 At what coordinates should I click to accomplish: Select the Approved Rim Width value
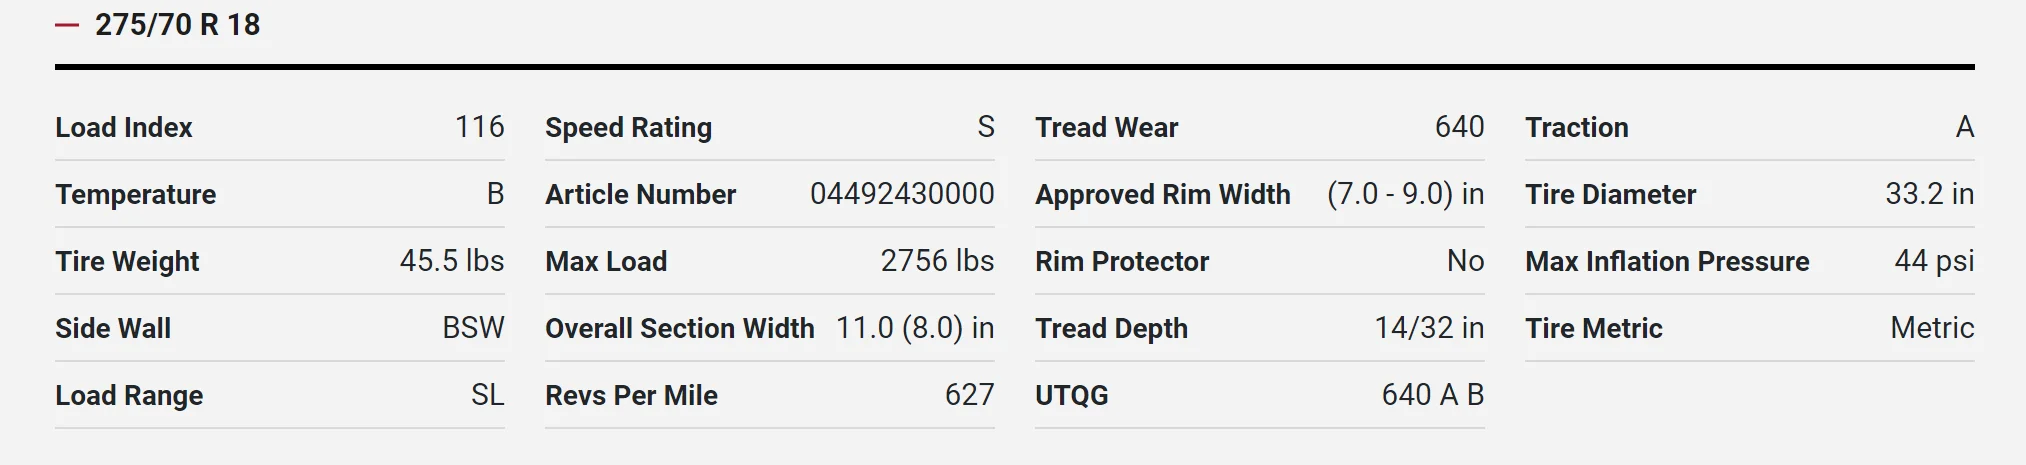click(x=1405, y=194)
